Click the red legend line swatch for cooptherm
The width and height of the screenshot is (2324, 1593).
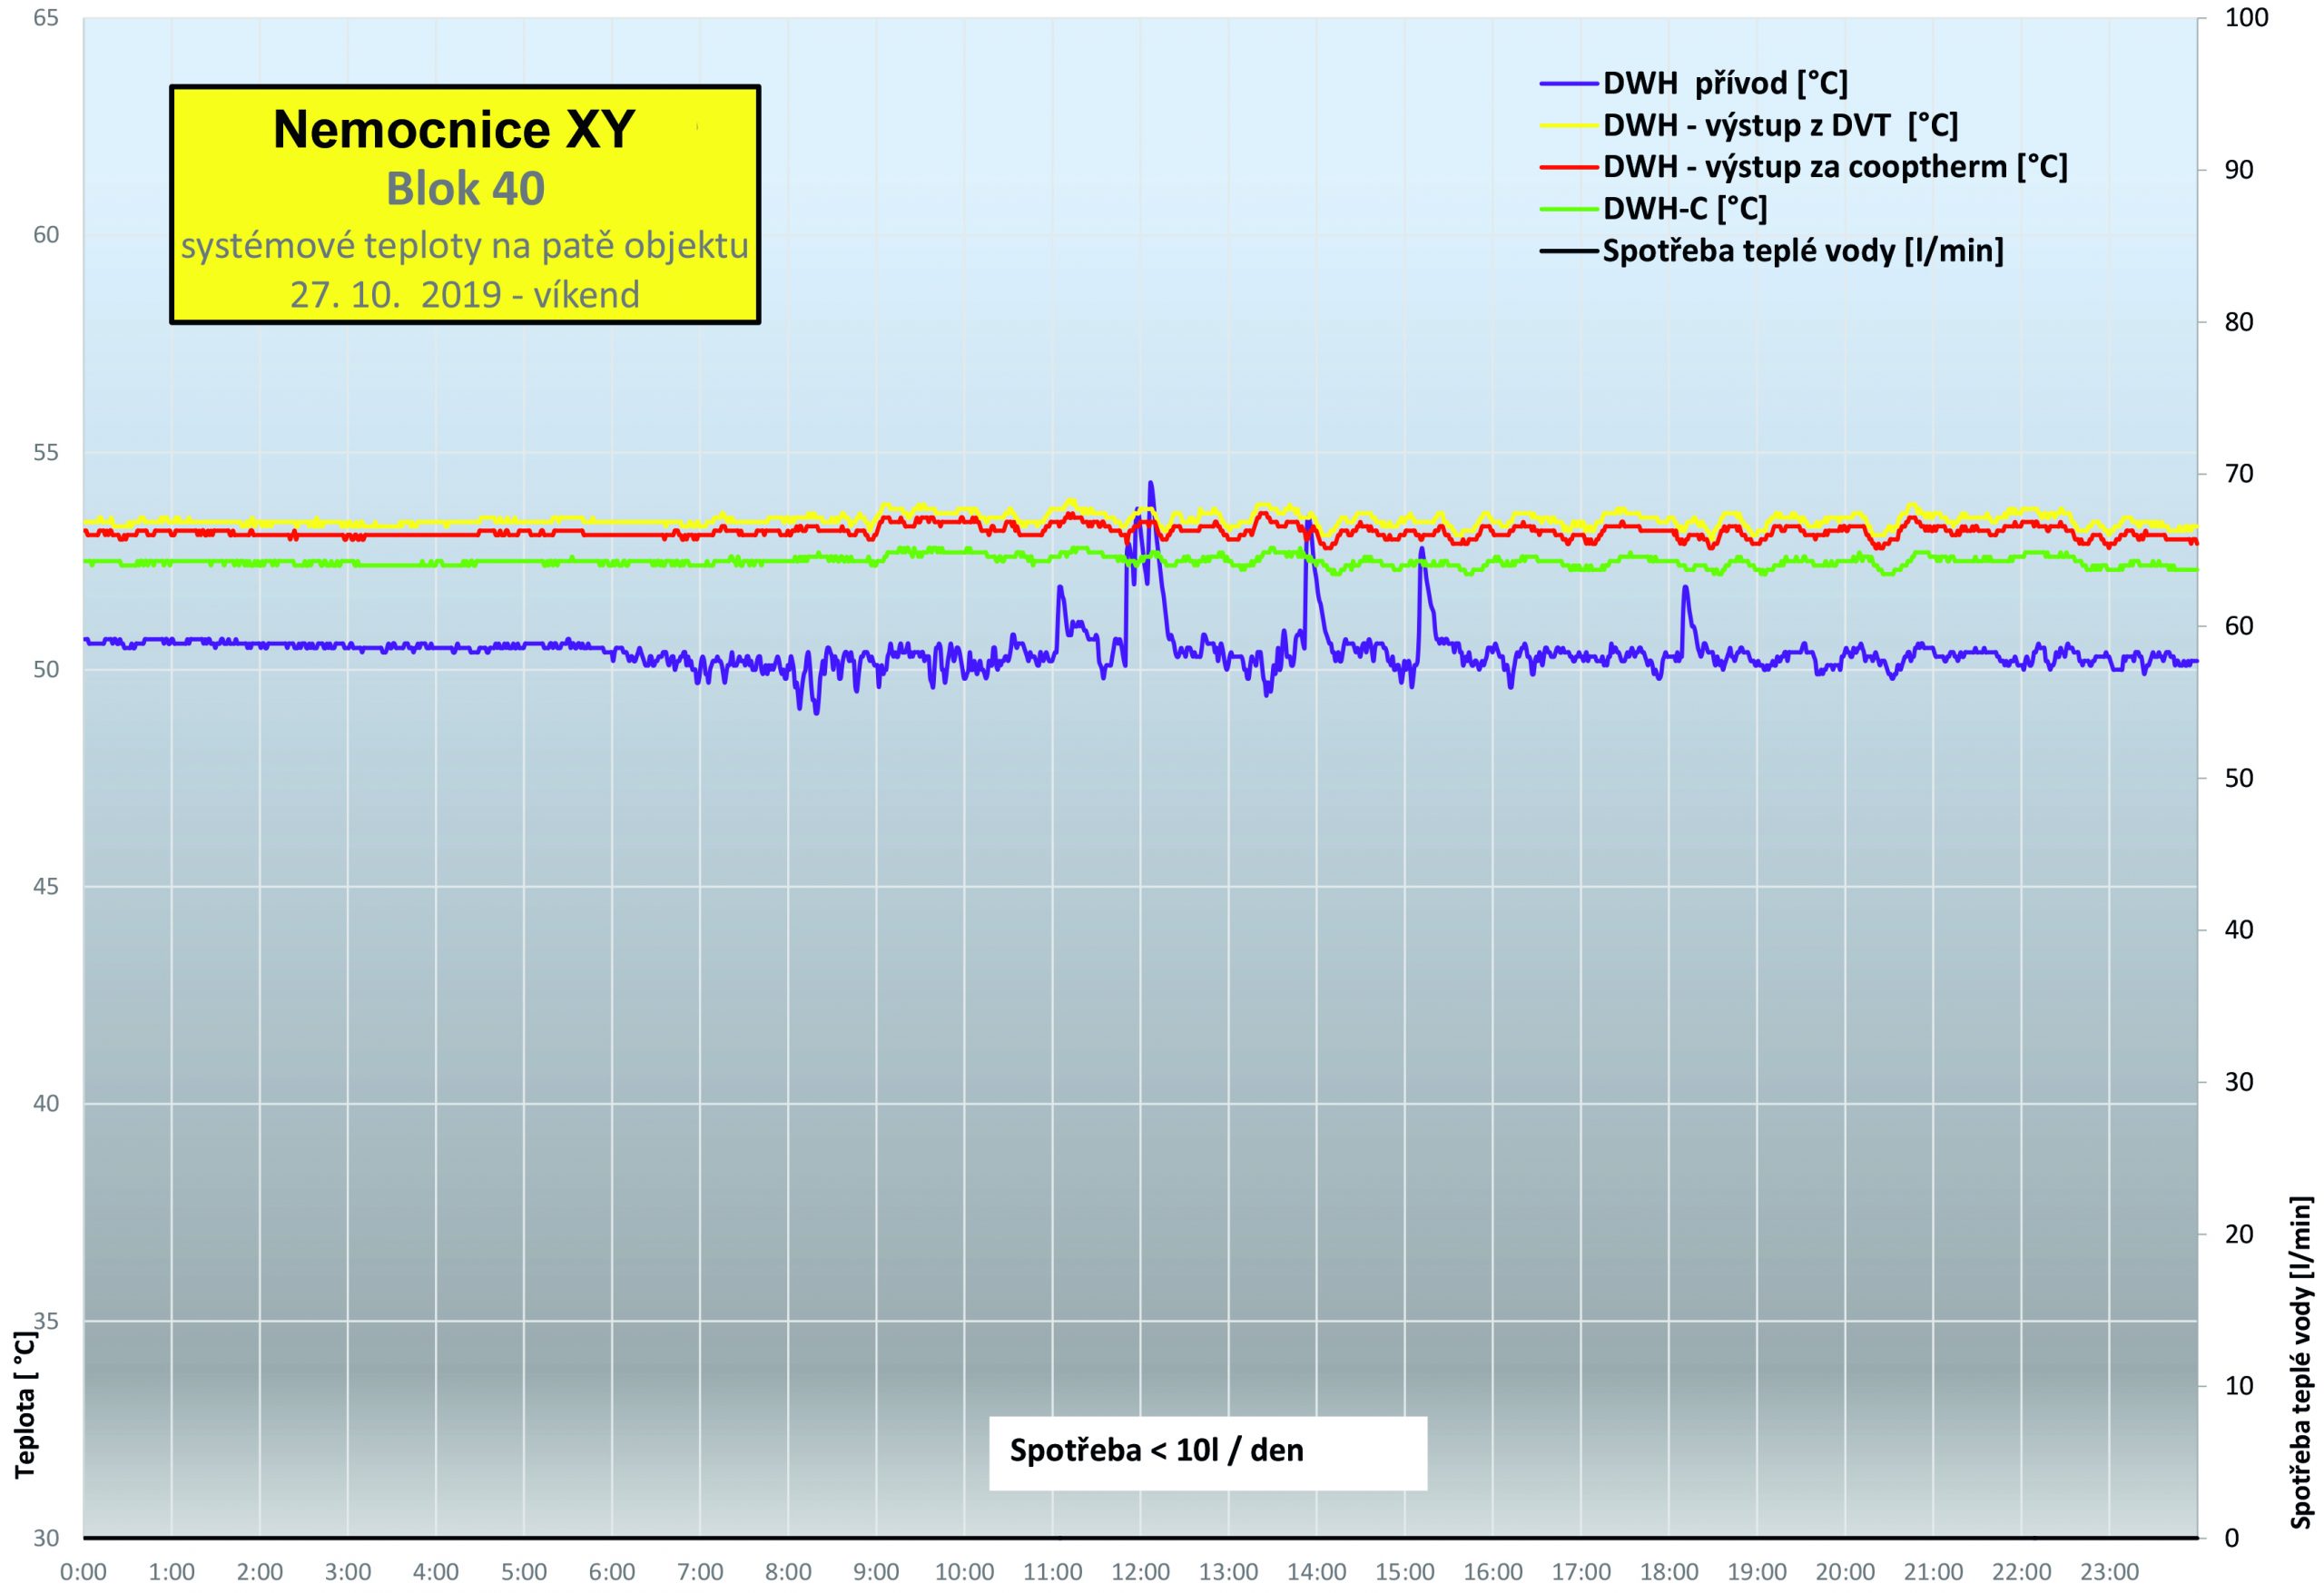click(1569, 167)
